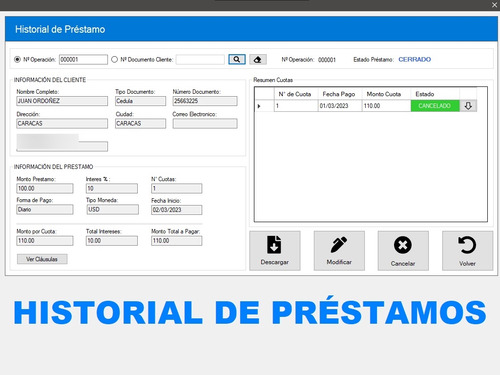Click the Ciudad field CARACAS
This screenshot has width=500, height=375.
click(x=140, y=124)
